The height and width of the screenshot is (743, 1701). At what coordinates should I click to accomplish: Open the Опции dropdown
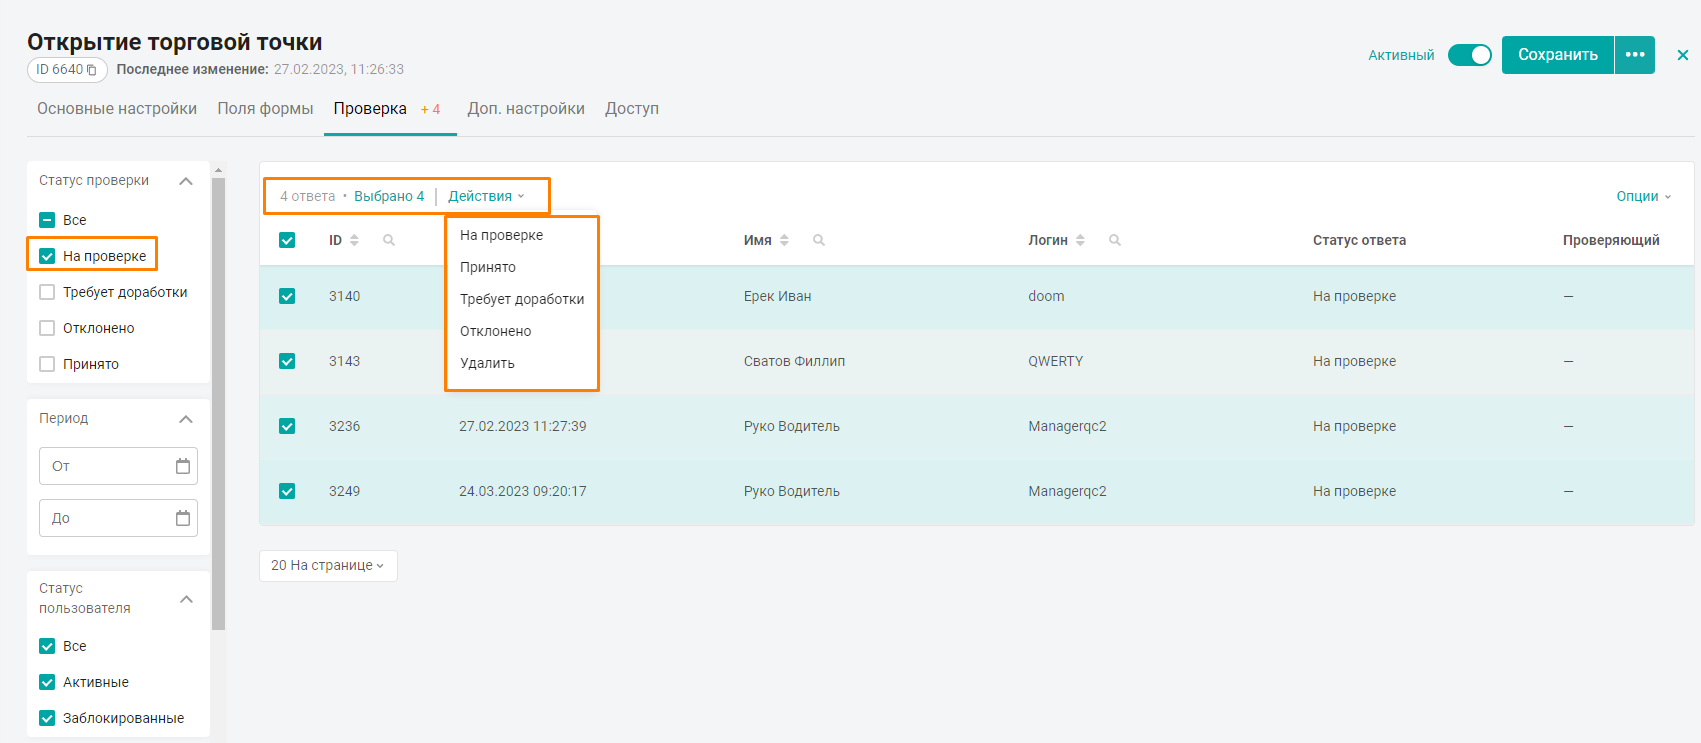click(x=1644, y=196)
